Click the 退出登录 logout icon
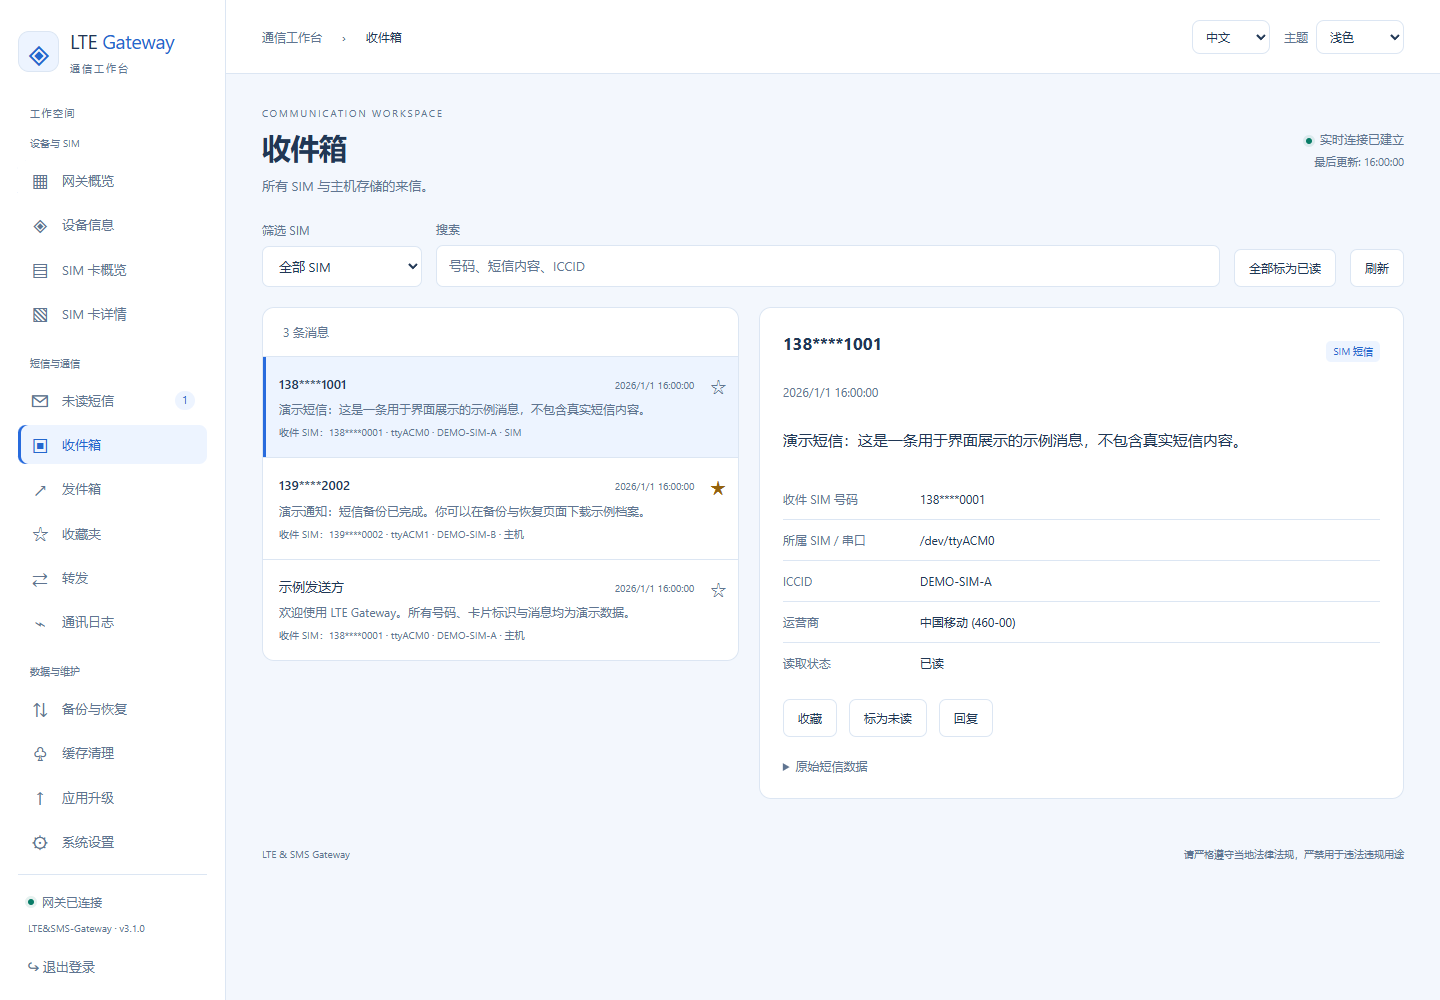Viewport: 1440px width, 1000px height. (x=33, y=968)
